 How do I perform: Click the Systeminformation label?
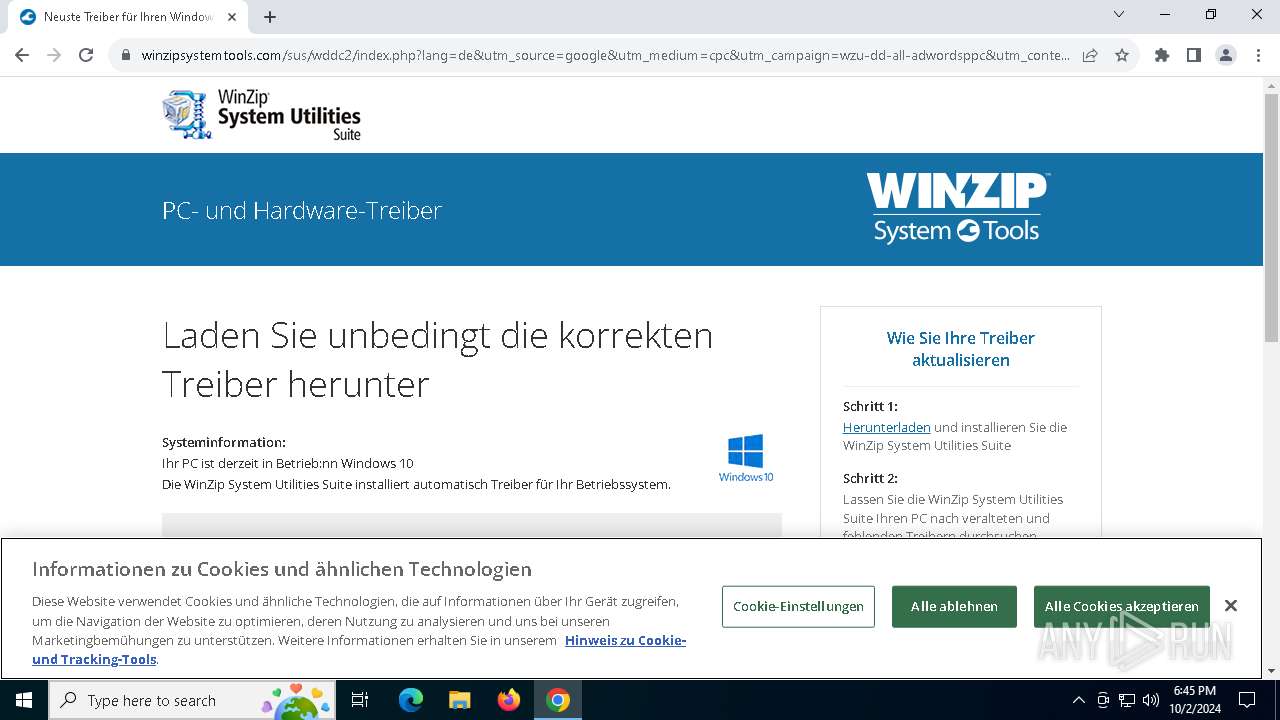click(224, 442)
